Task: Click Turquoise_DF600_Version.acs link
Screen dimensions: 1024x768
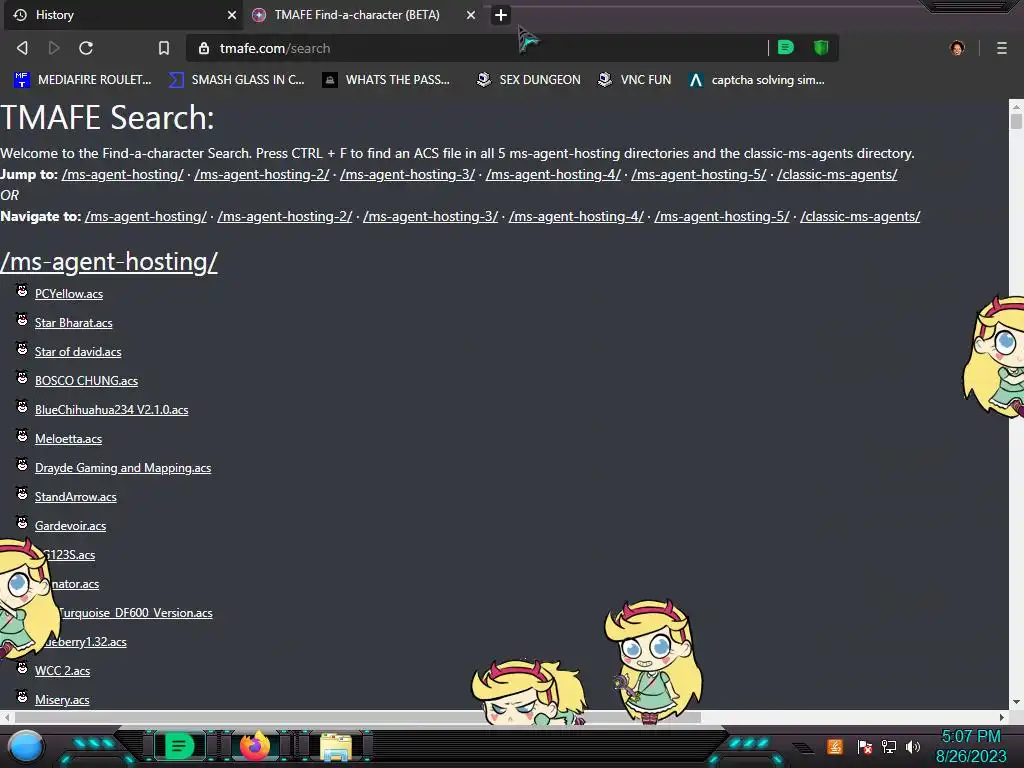Action: tap(136, 613)
